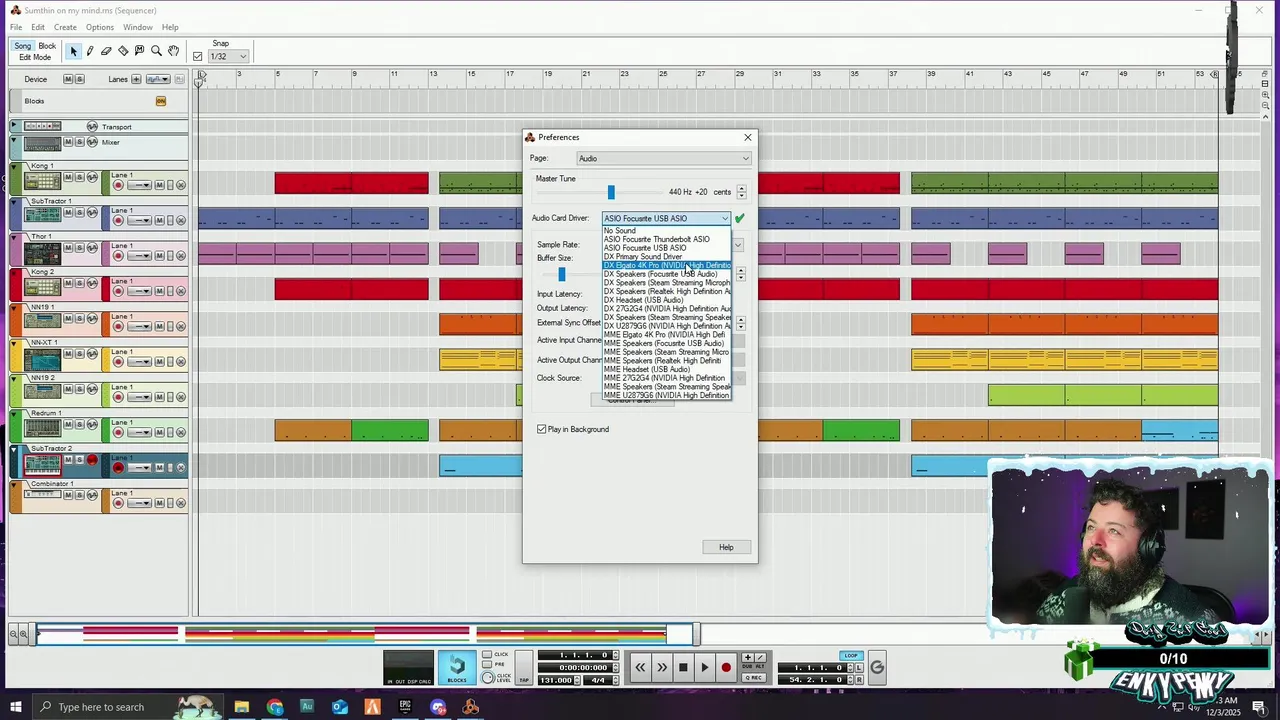The image size is (1280, 720).
Task: Select the Hand tool
Action: tap(173, 51)
